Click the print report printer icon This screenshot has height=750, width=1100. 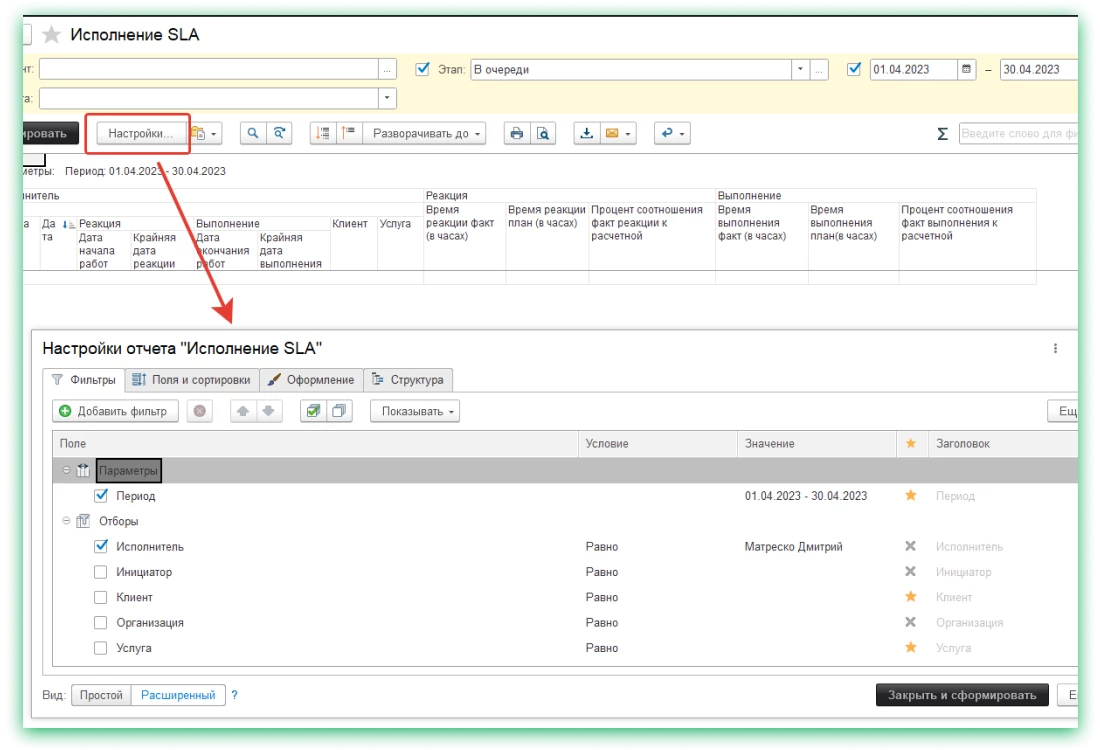pos(516,133)
